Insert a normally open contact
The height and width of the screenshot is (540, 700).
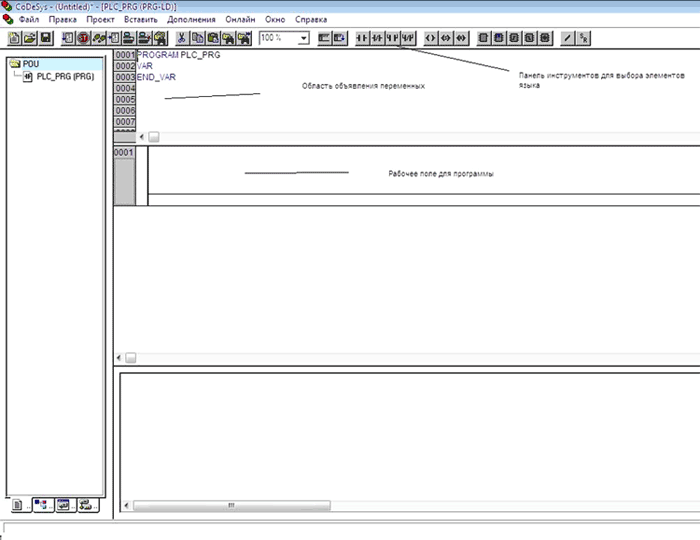pos(362,38)
